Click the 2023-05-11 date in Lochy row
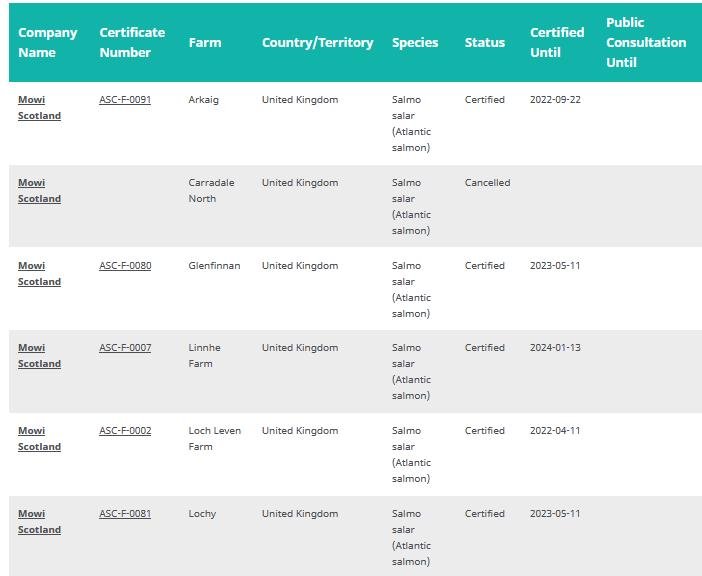 (x=555, y=513)
